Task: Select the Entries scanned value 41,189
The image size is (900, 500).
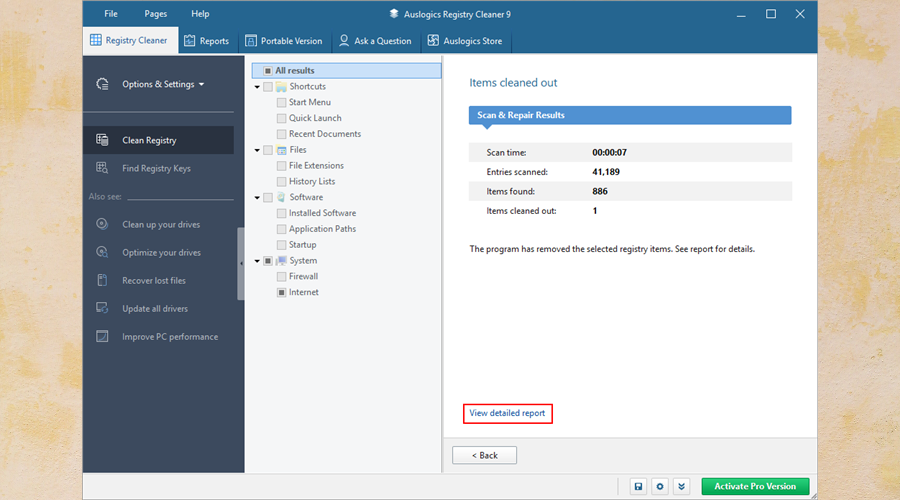Action: click(x=606, y=172)
